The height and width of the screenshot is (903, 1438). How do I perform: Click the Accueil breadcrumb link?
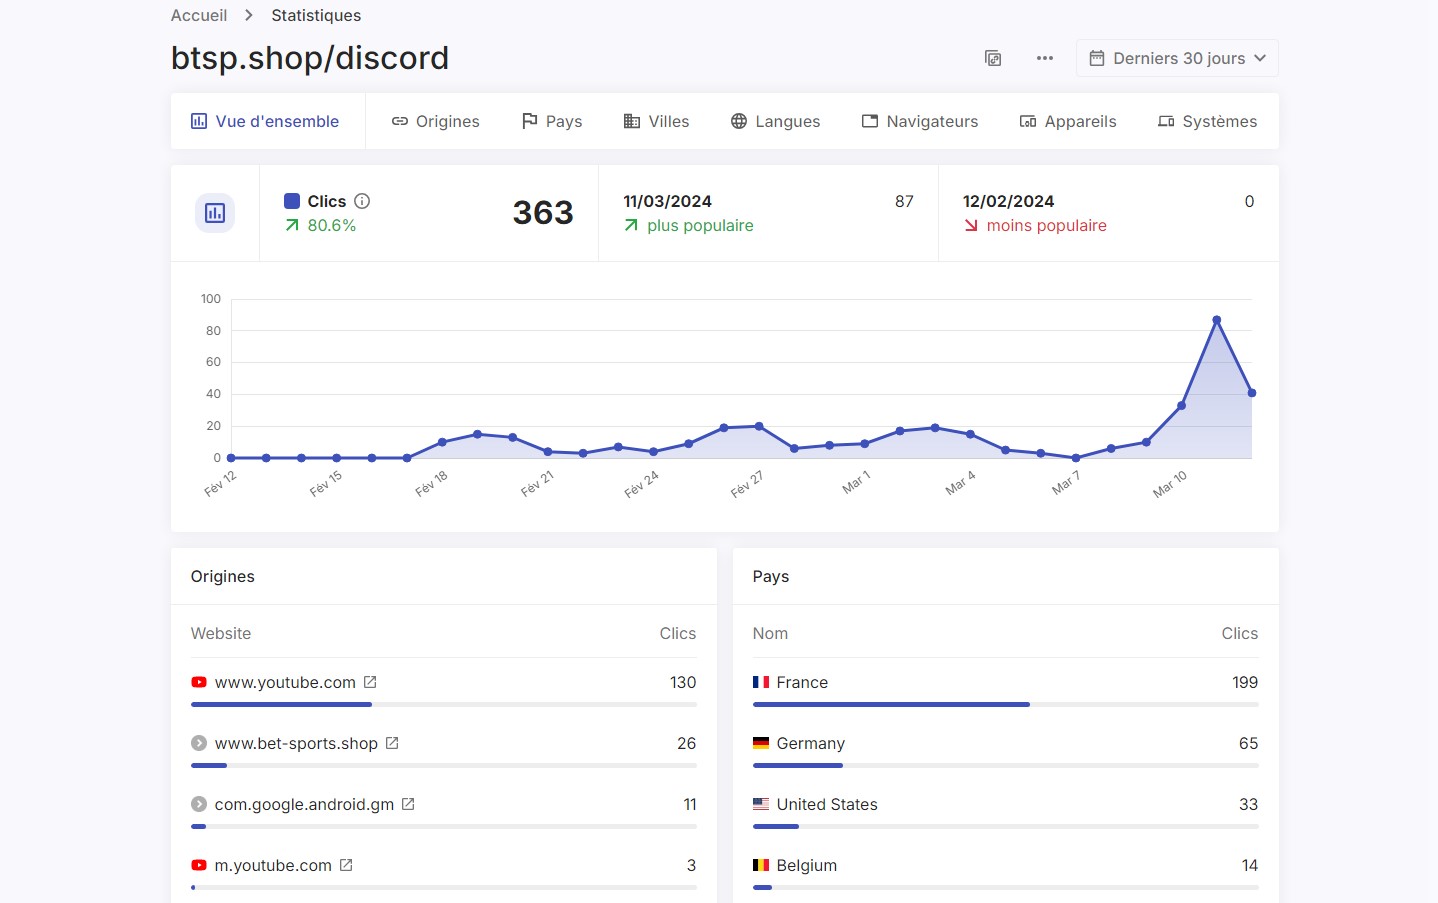coord(199,15)
